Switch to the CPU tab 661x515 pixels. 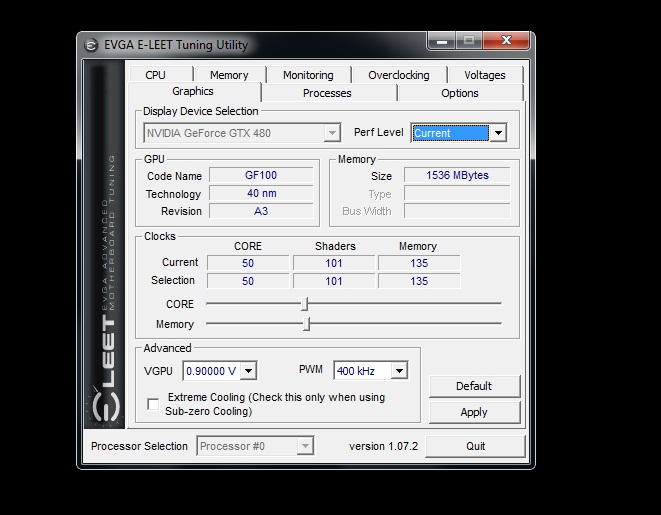point(155,75)
